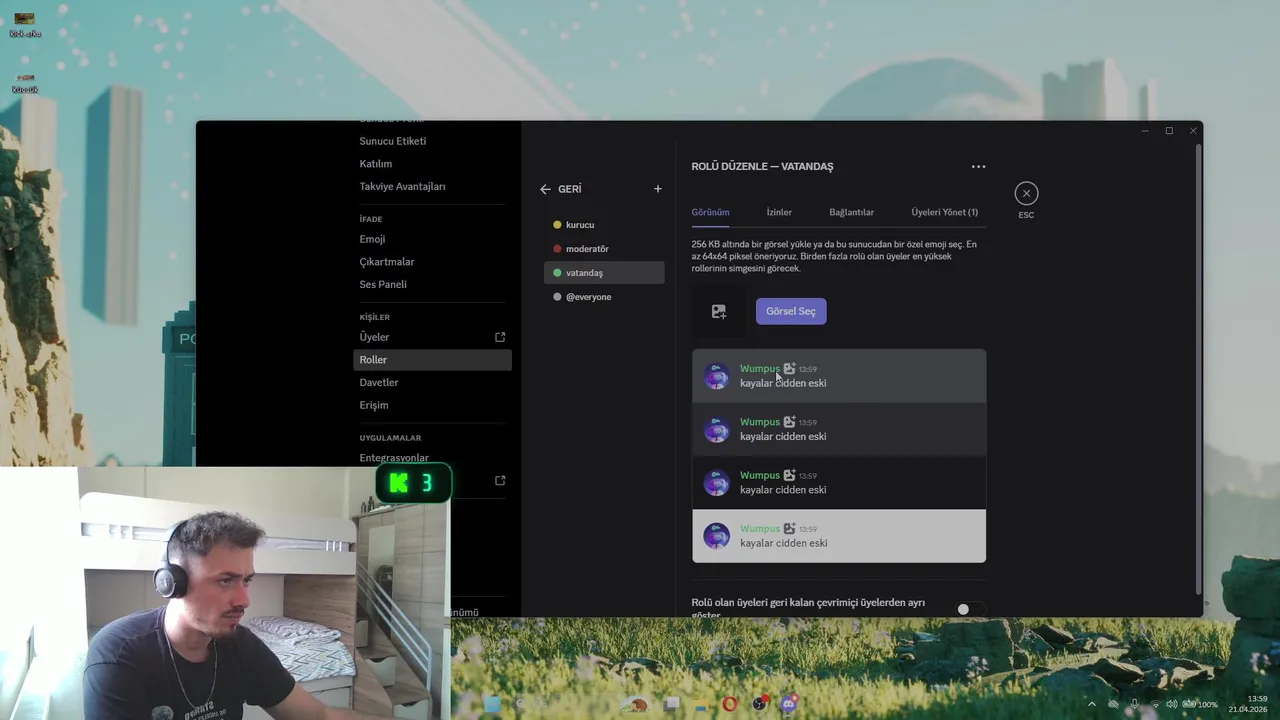
Task: Click the yellow dot beside kurucu
Action: click(557, 225)
